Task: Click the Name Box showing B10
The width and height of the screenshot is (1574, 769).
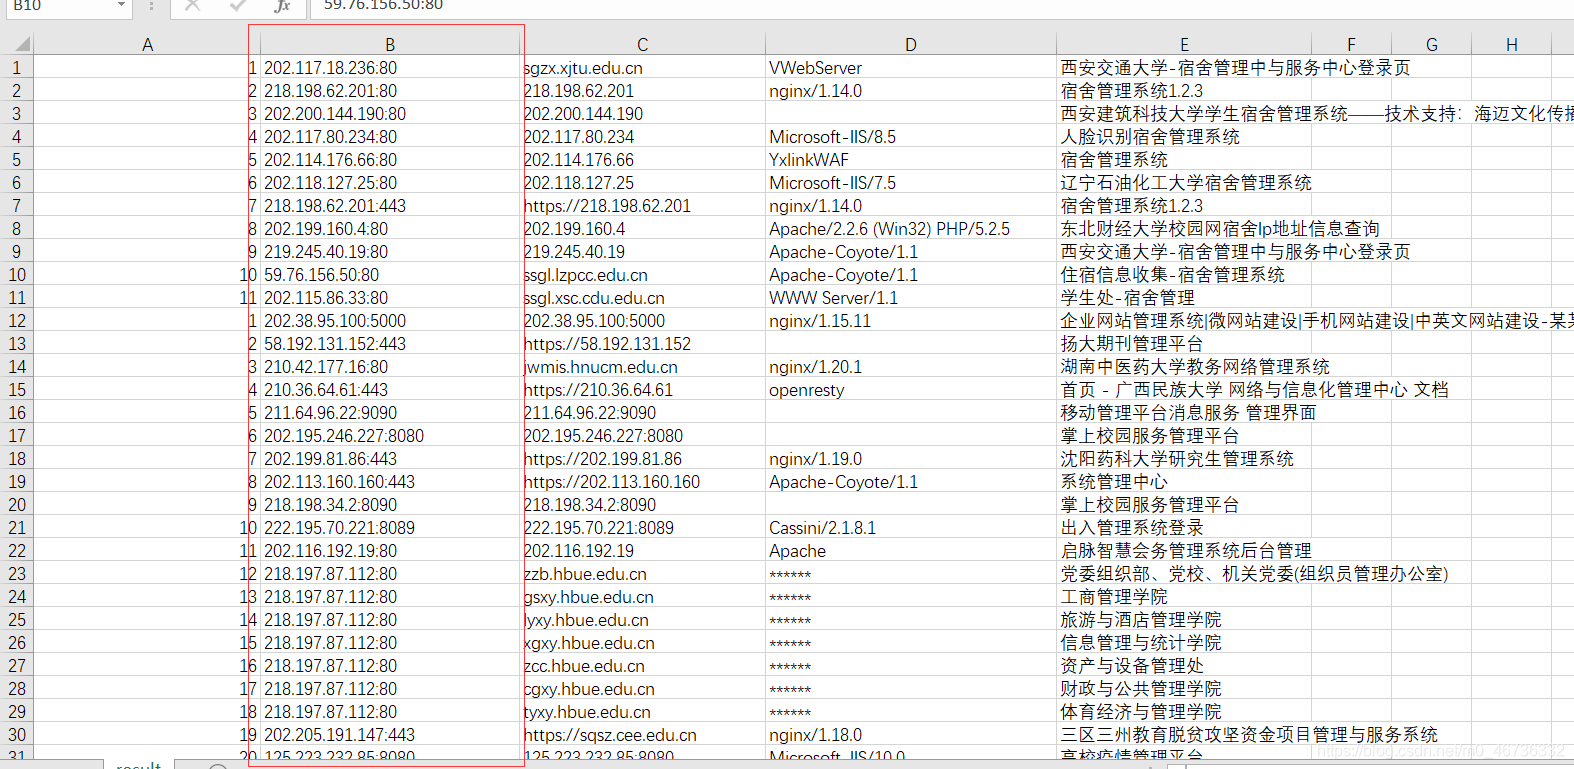Action: [x=58, y=6]
